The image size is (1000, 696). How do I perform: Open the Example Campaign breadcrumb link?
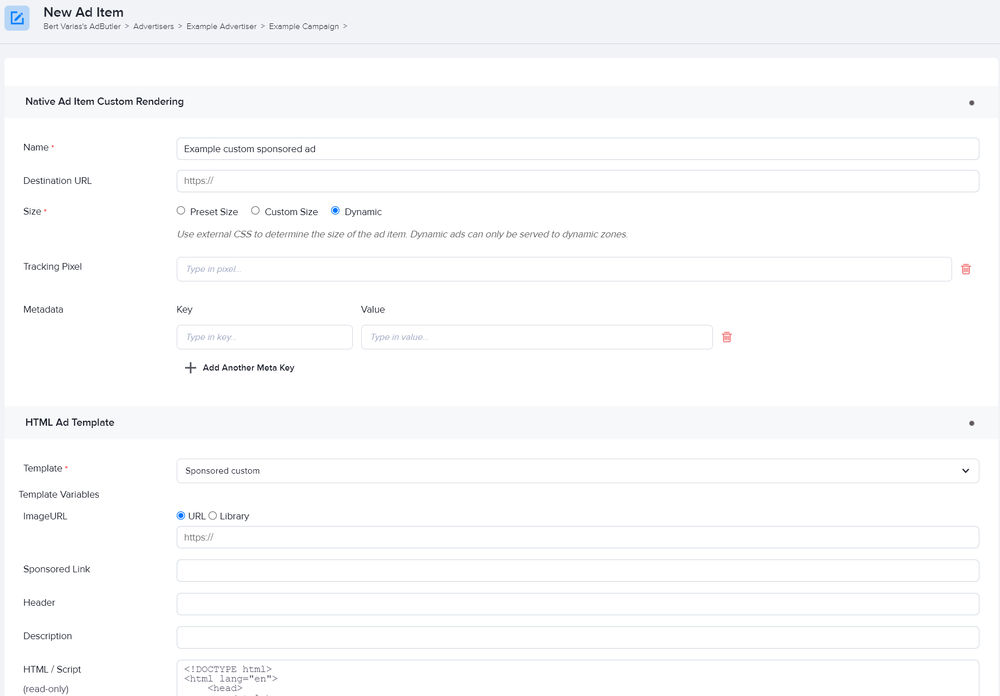coord(304,26)
